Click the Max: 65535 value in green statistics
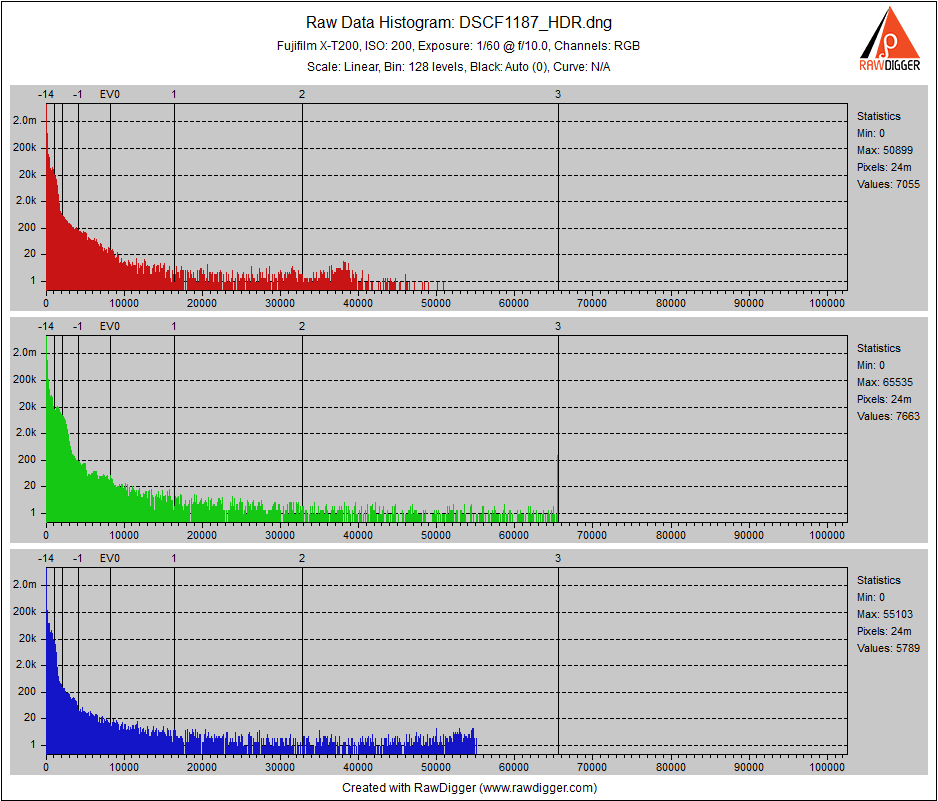938x801 pixels. coord(884,382)
